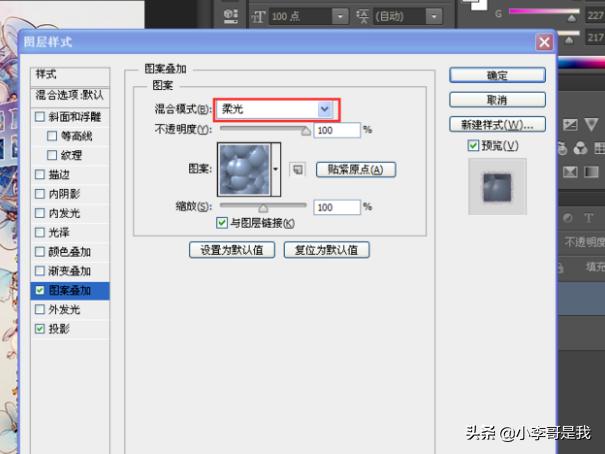
Task: Select 图案叠加 in the styles list
Action: click(69, 290)
